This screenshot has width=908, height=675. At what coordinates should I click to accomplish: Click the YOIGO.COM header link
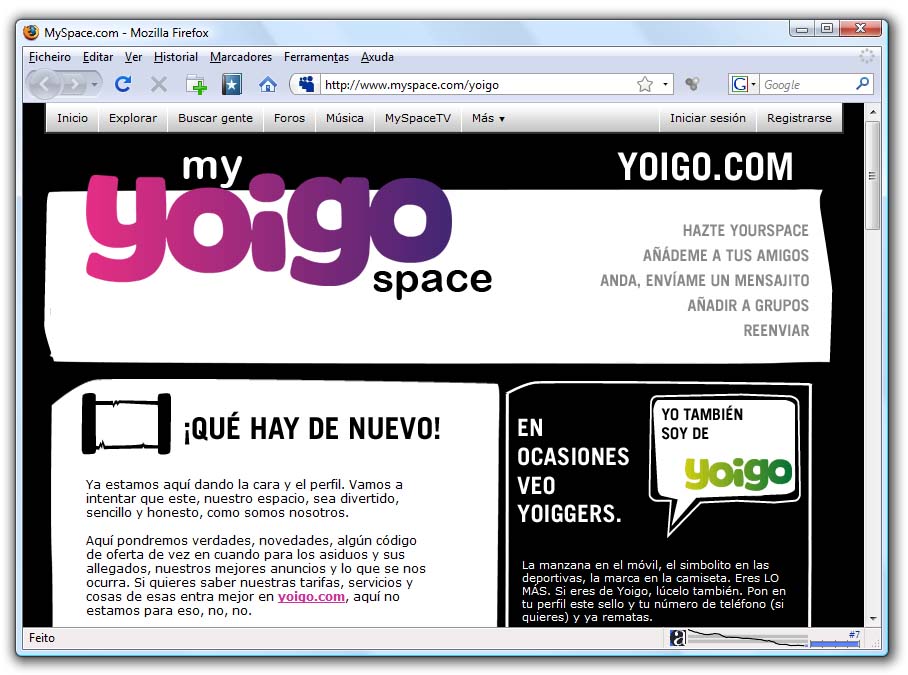(705, 167)
